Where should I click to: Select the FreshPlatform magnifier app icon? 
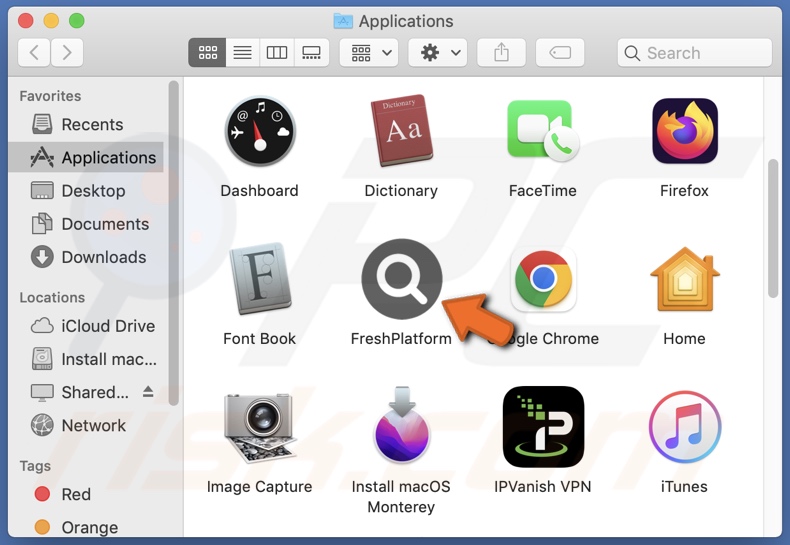coord(402,279)
